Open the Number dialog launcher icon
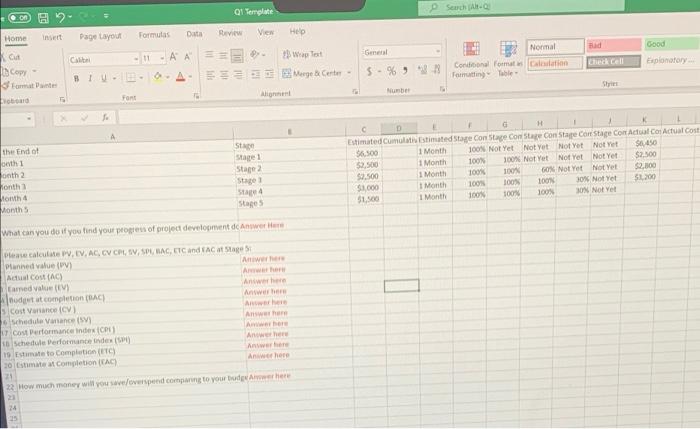Image resolution: width=700 pixels, height=429 pixels. [442, 89]
